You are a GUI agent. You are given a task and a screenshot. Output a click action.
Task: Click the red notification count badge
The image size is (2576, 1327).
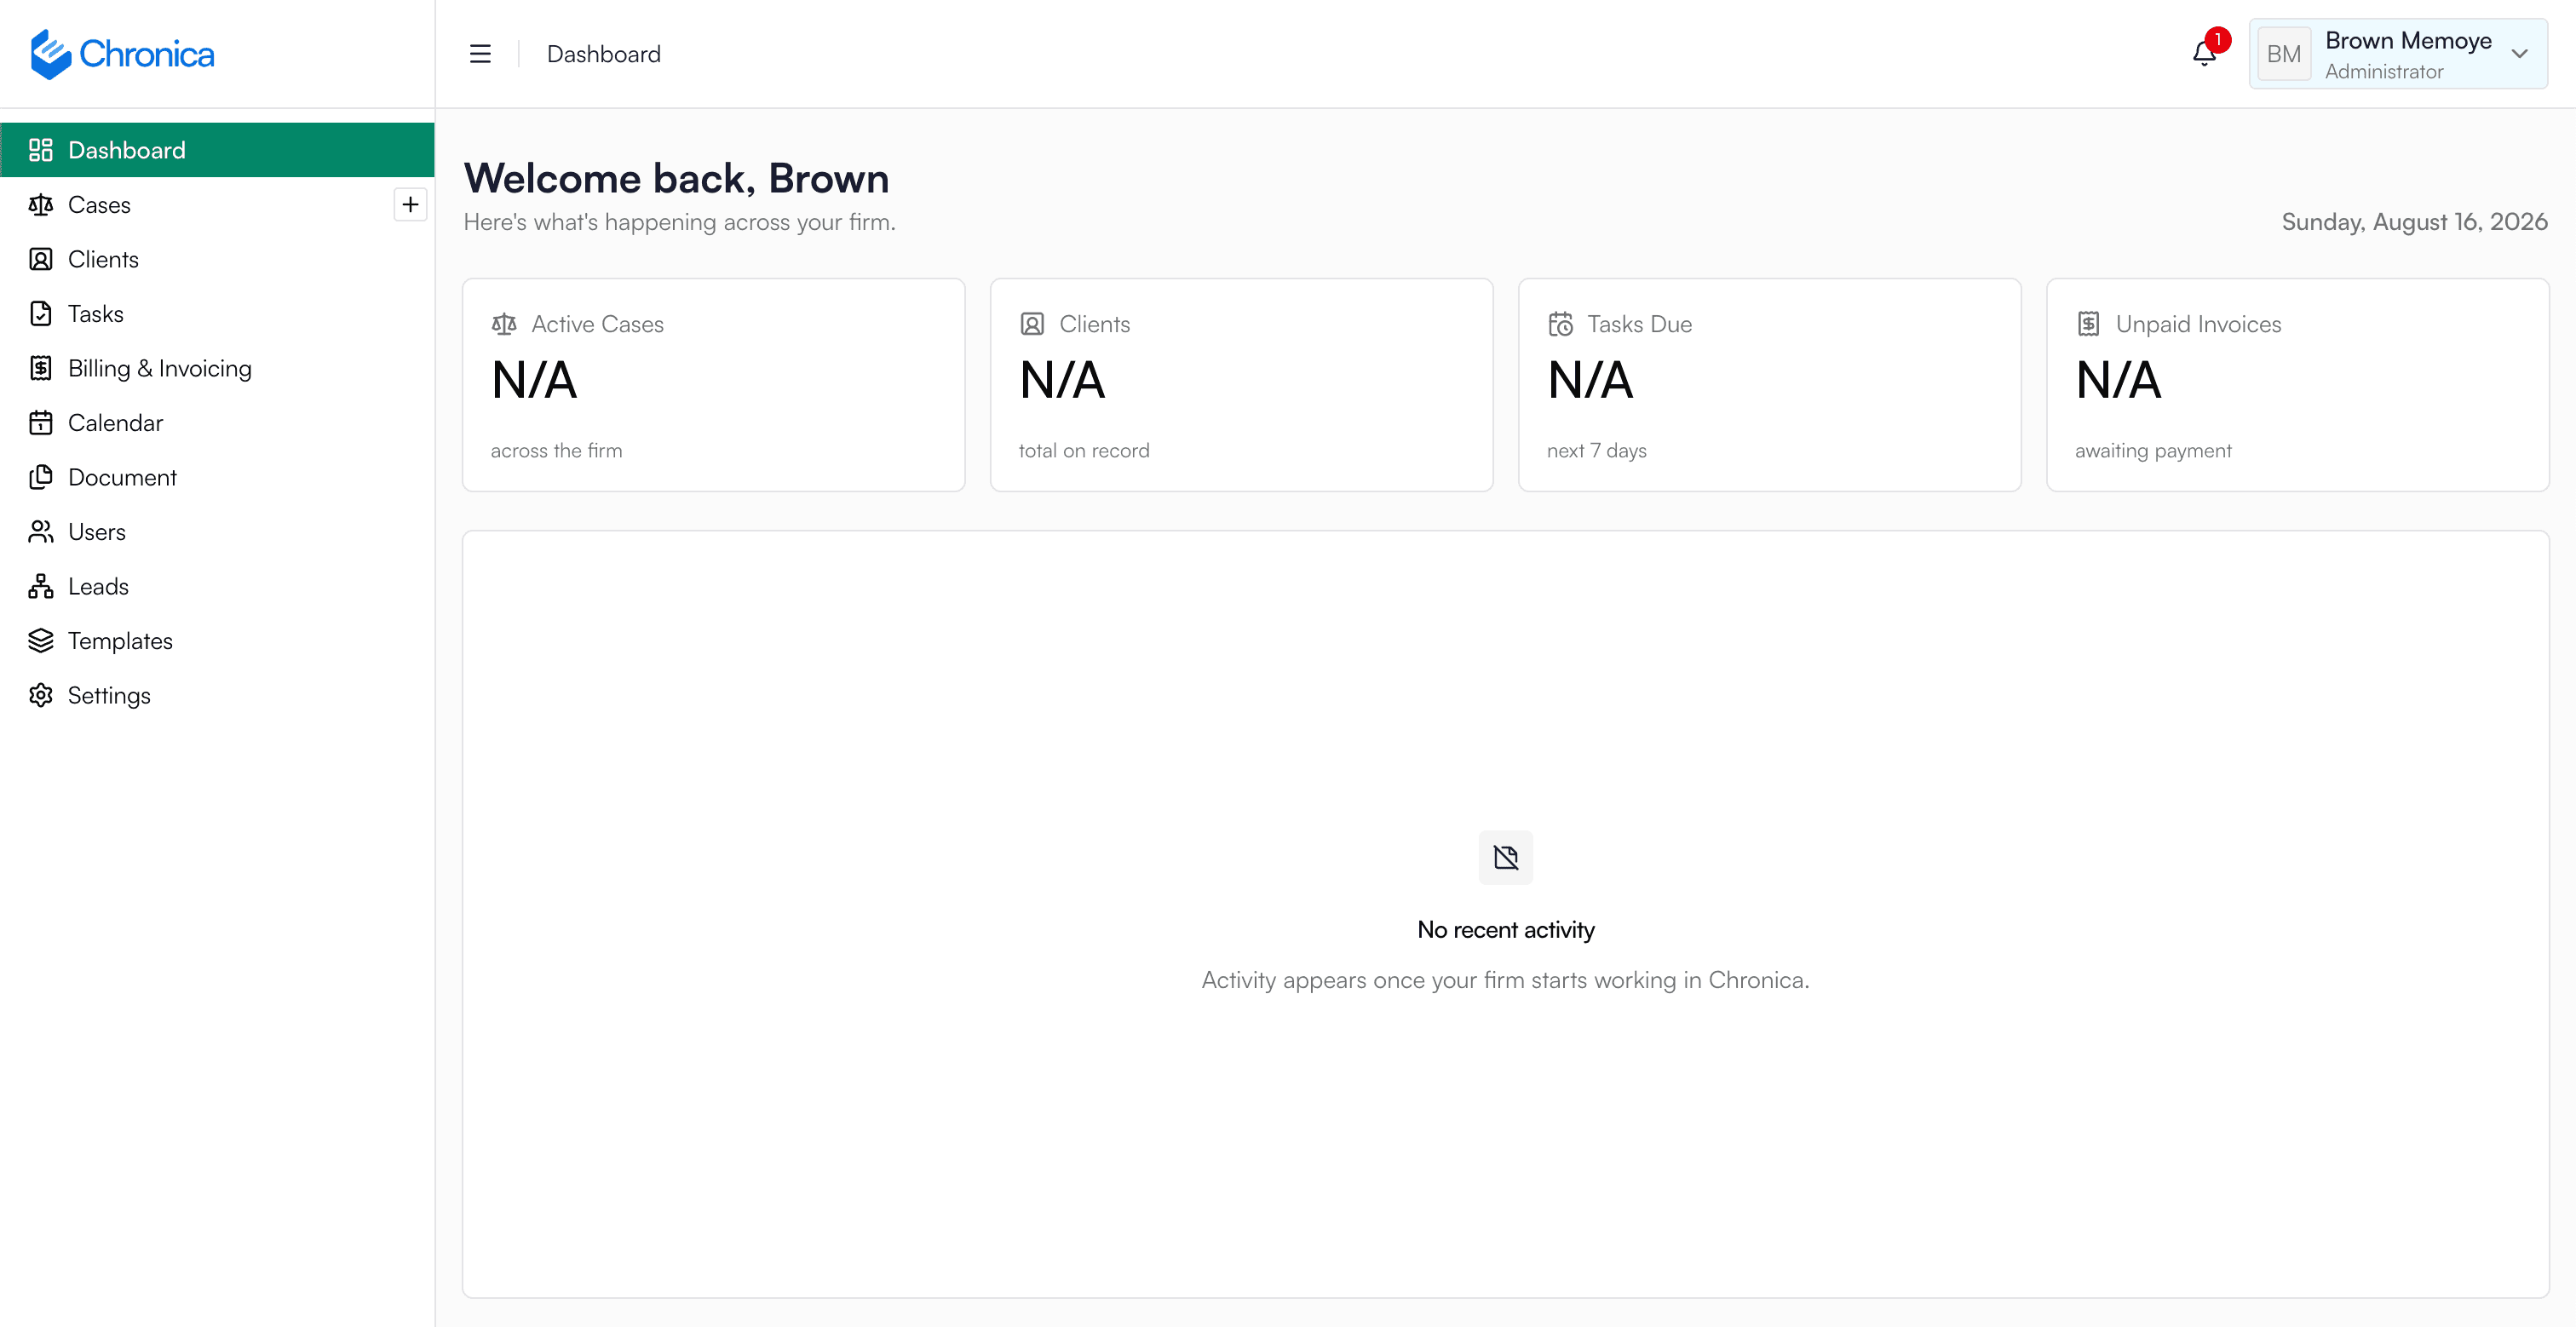(x=2218, y=40)
